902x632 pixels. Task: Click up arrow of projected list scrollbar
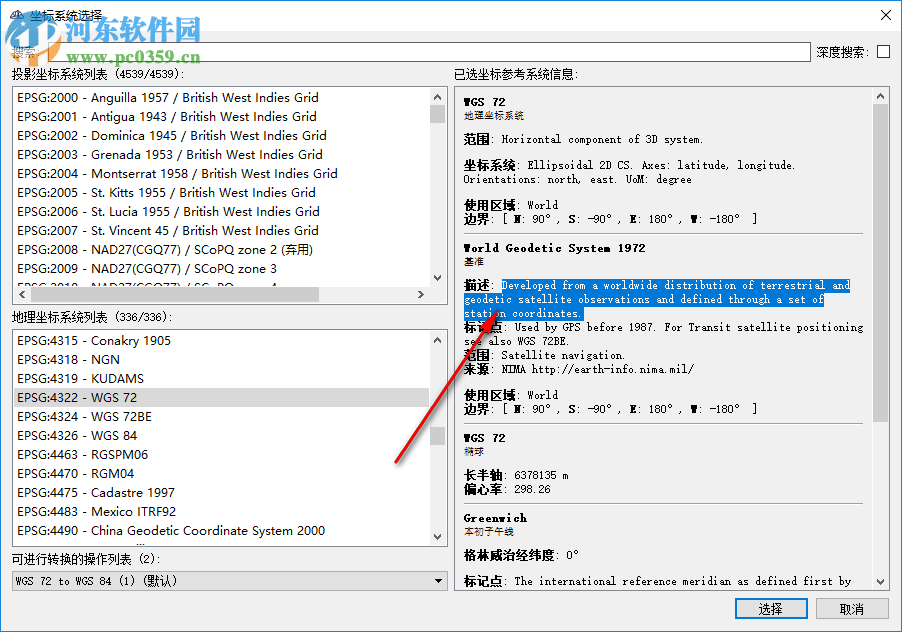click(437, 97)
